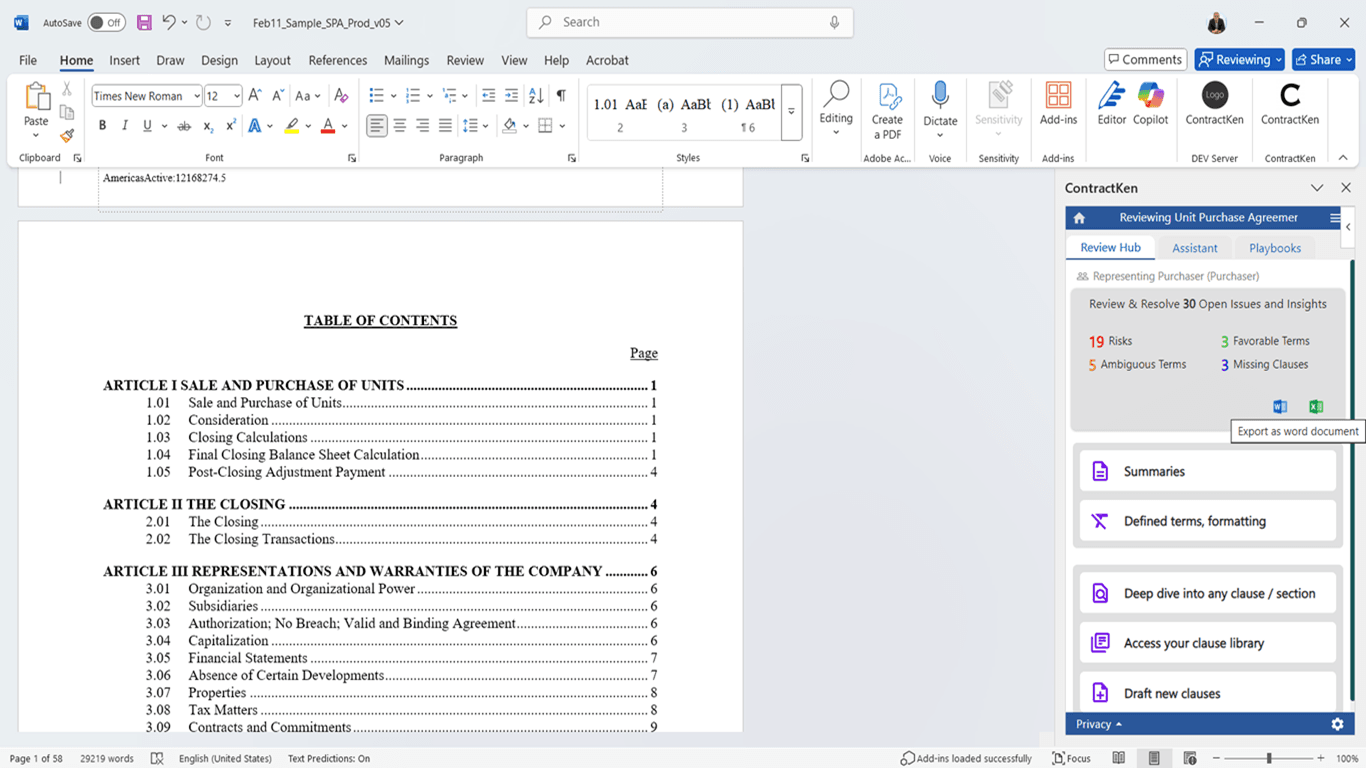Apply Subscript formatting

tap(208, 126)
